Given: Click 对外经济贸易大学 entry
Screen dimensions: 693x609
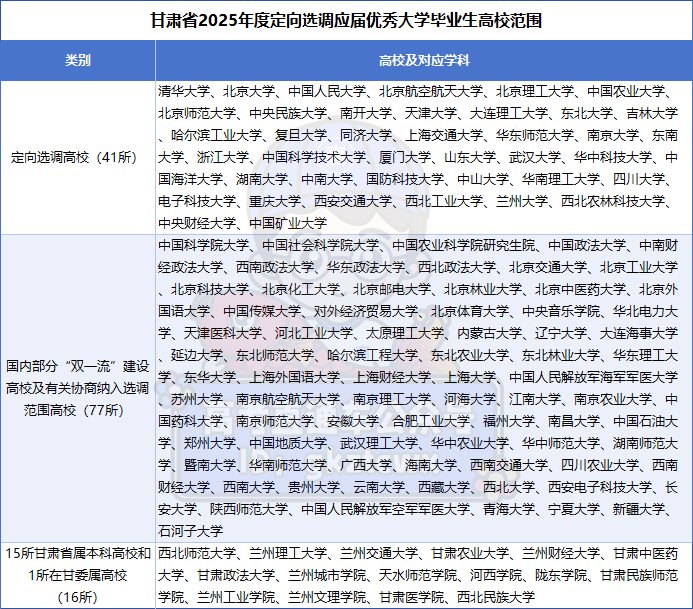Looking at the screenshot, I should pyautogui.click(x=366, y=312).
